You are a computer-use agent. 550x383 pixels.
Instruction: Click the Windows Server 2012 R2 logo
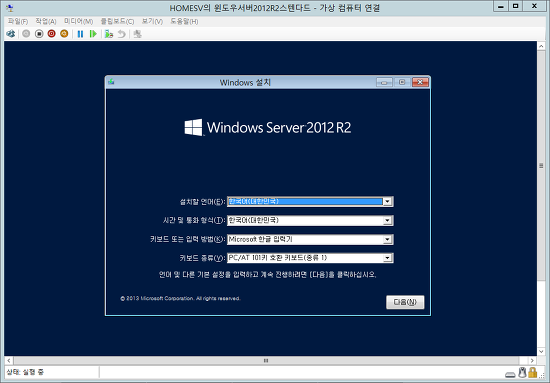[x=268, y=127]
